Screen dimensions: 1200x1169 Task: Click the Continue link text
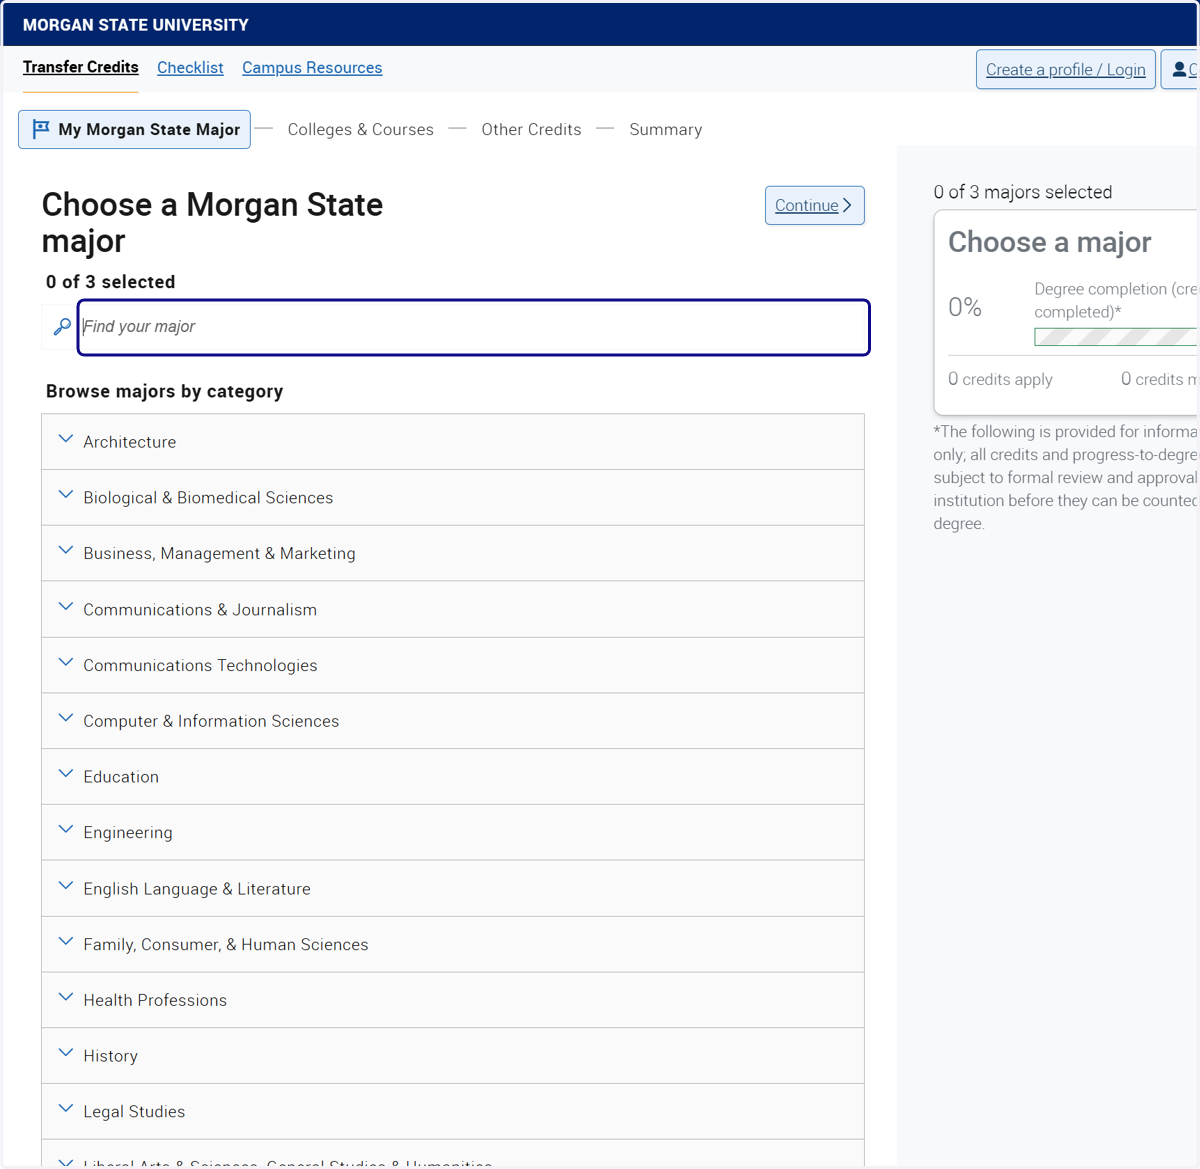(806, 205)
